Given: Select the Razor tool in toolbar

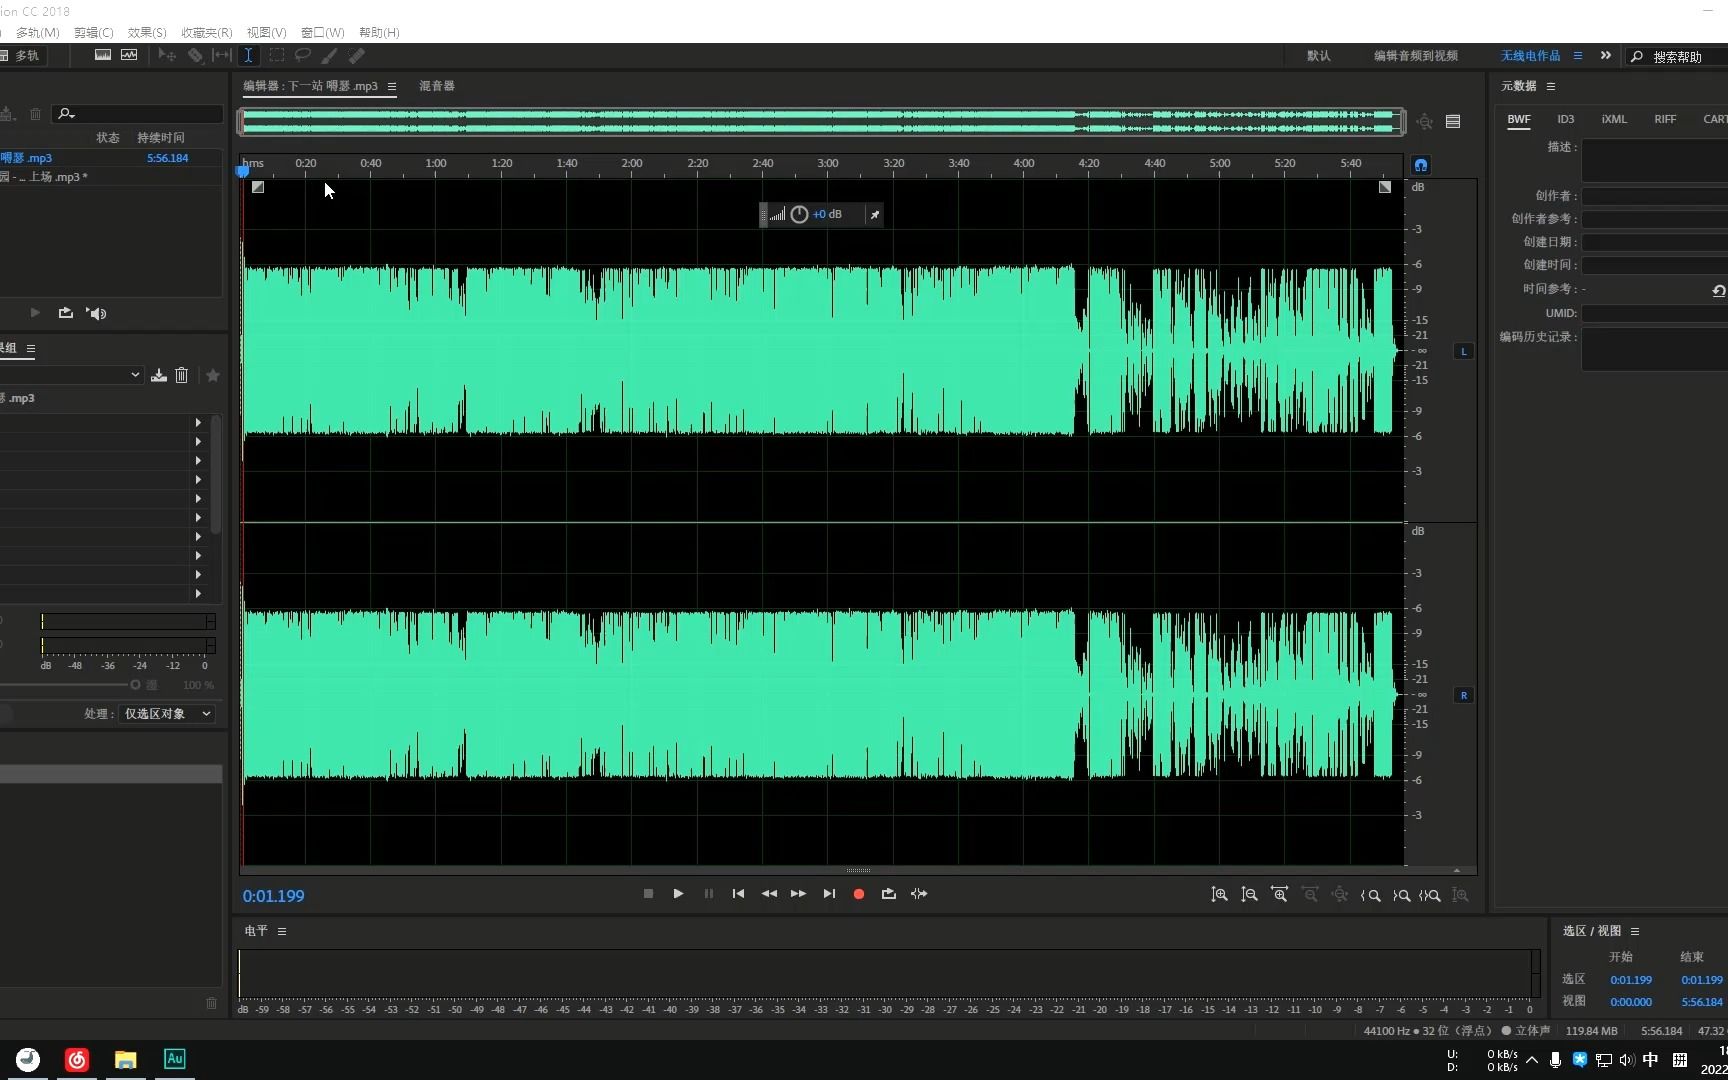Looking at the screenshot, I should pos(195,55).
